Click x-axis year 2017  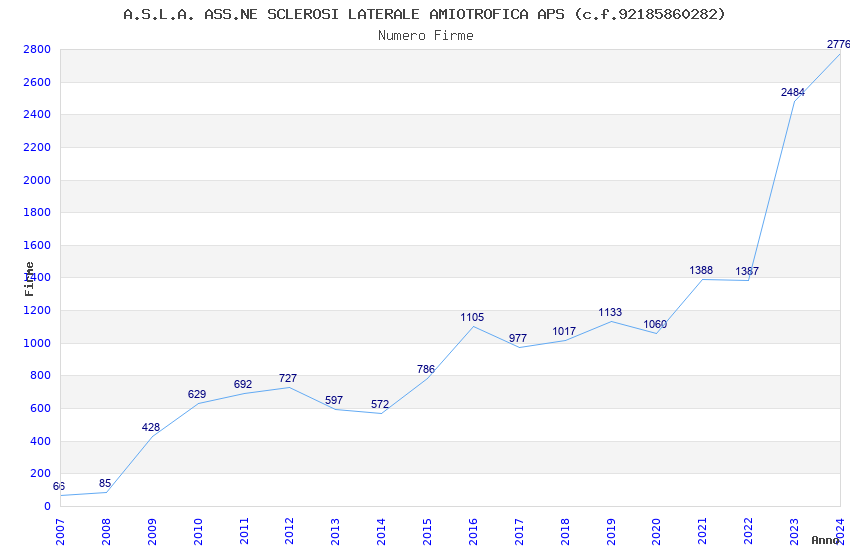[519, 532]
